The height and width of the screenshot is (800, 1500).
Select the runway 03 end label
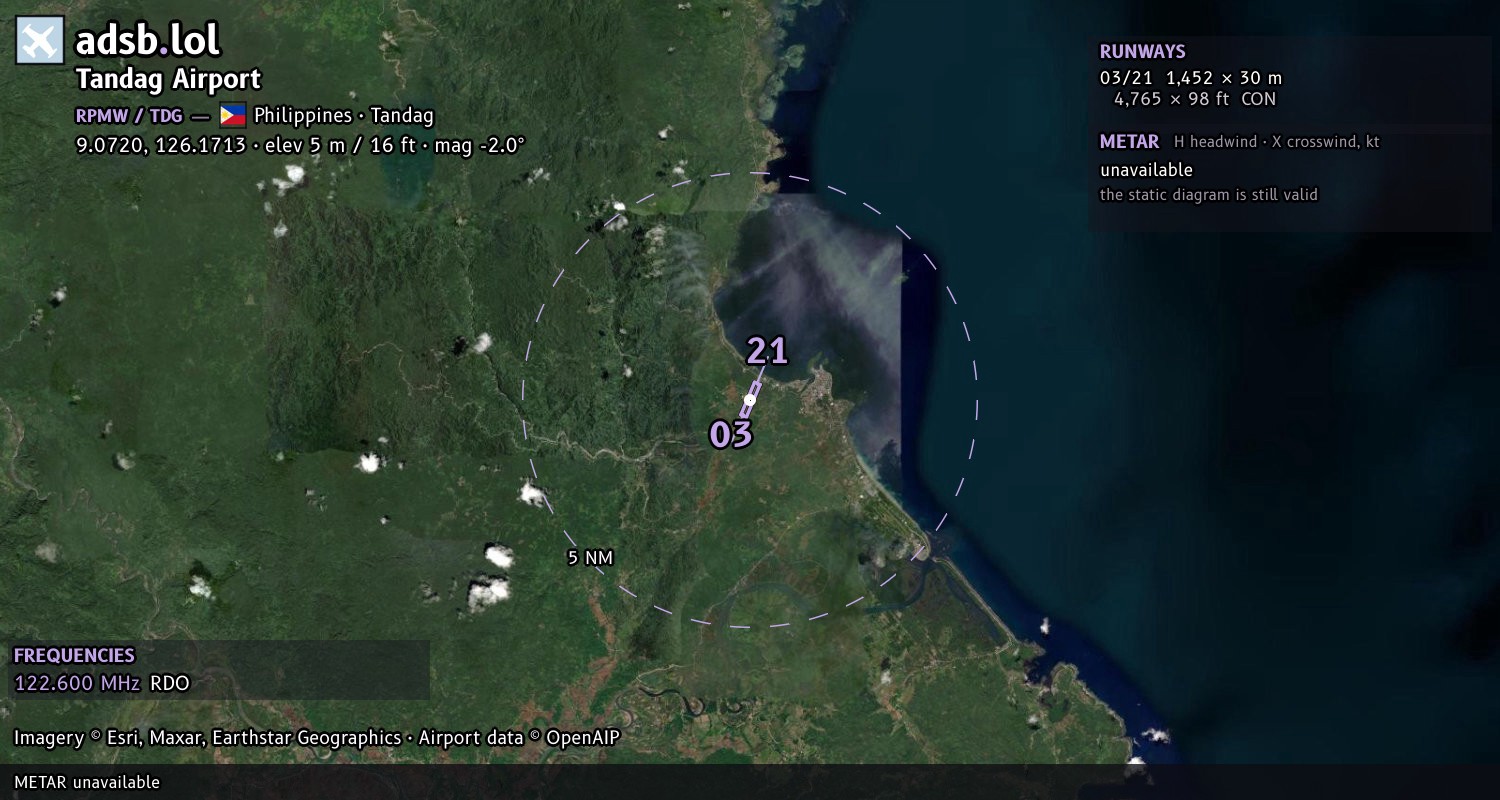pyautogui.click(x=730, y=435)
